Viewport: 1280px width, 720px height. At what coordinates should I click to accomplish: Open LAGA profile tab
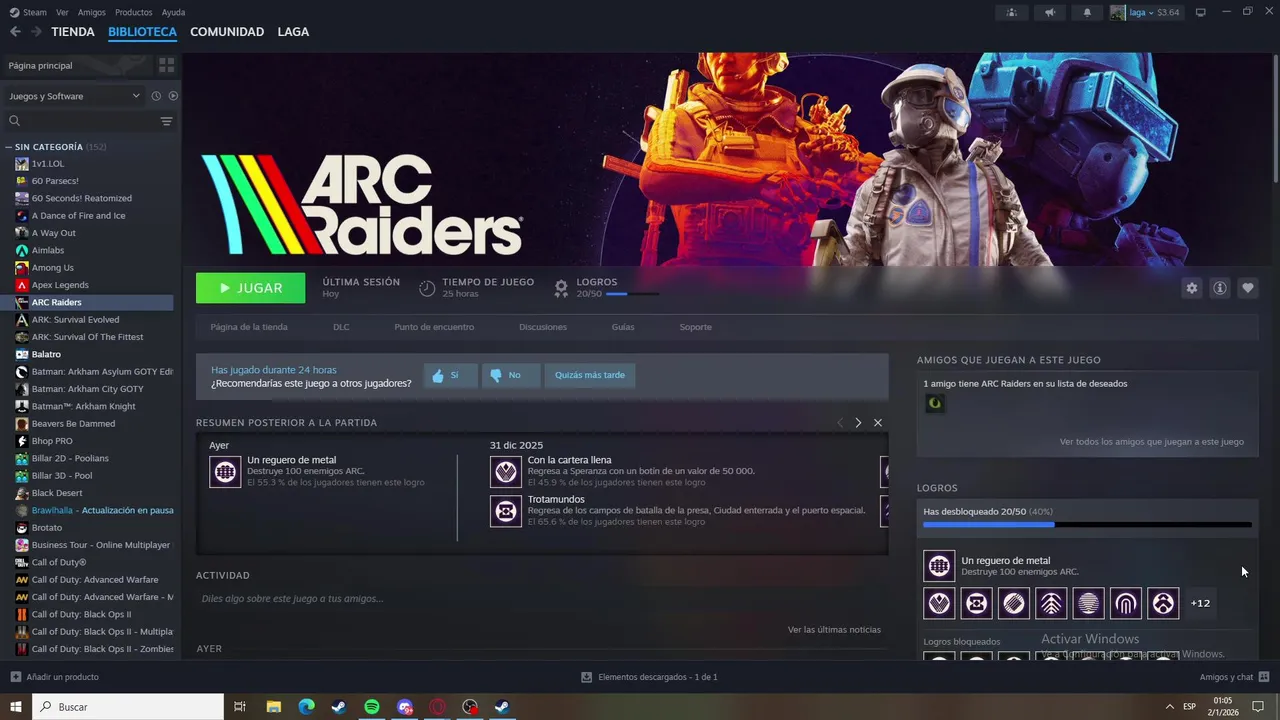click(x=293, y=32)
